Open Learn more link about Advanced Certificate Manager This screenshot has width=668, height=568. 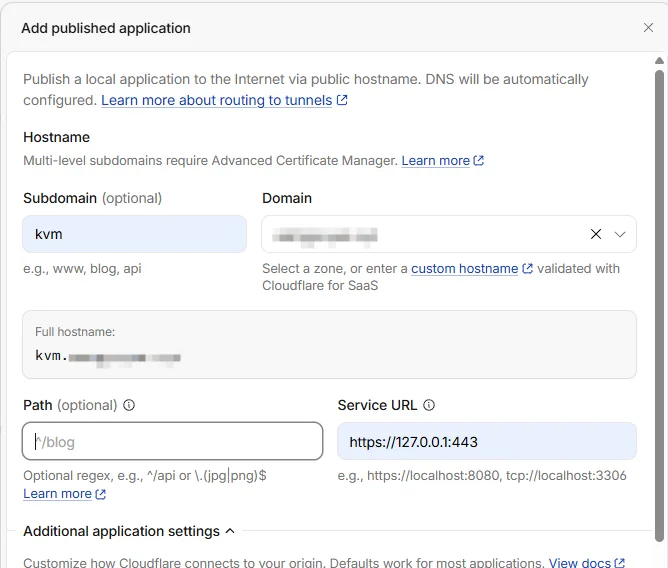(435, 161)
